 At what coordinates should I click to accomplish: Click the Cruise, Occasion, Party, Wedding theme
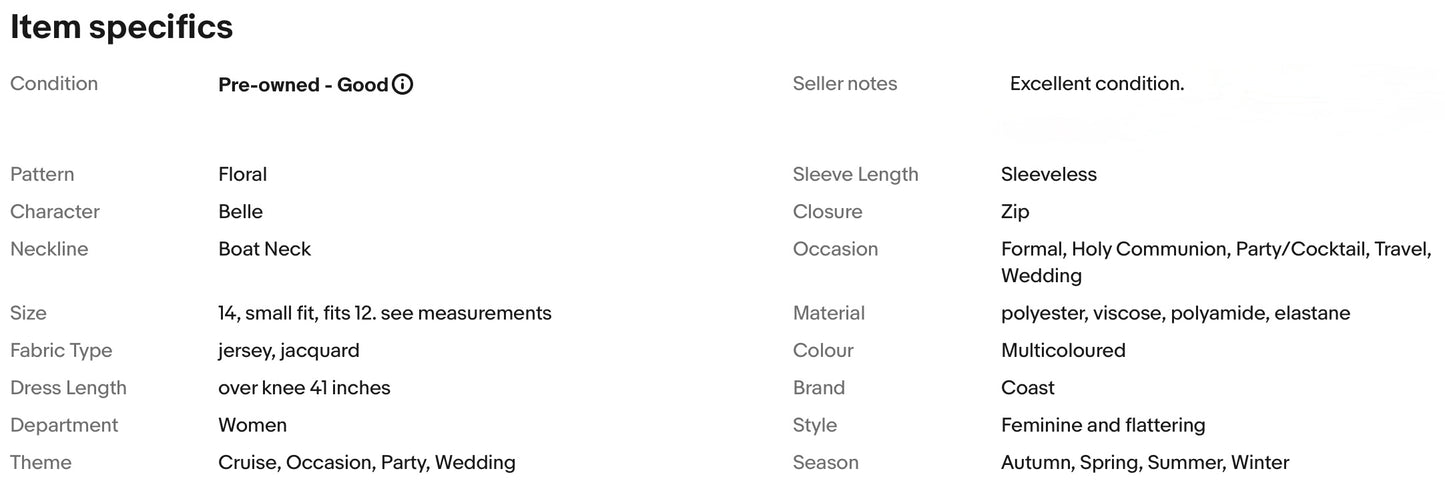coord(367,463)
